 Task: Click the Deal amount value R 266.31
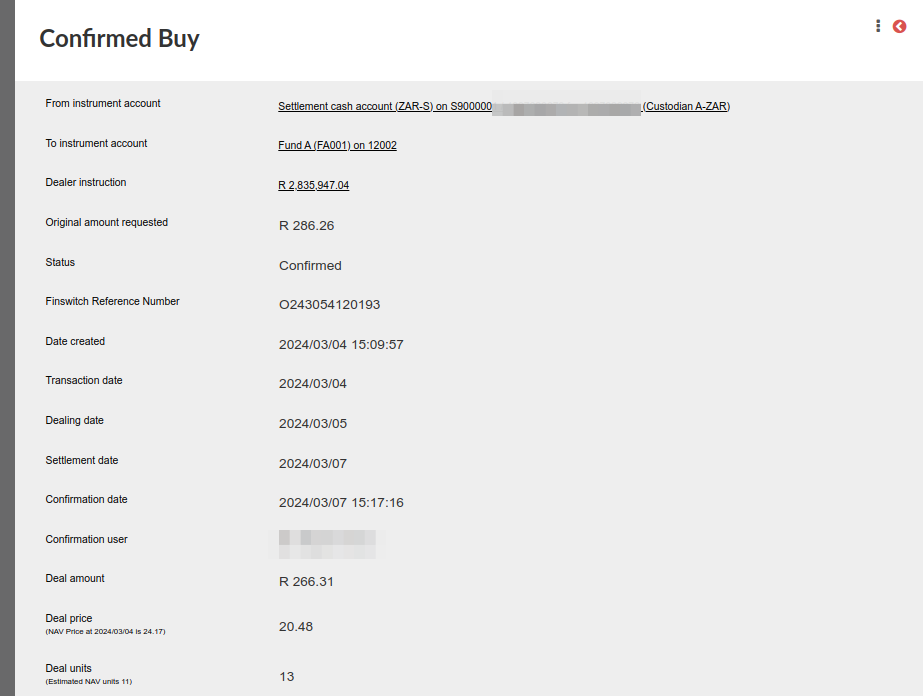306,582
